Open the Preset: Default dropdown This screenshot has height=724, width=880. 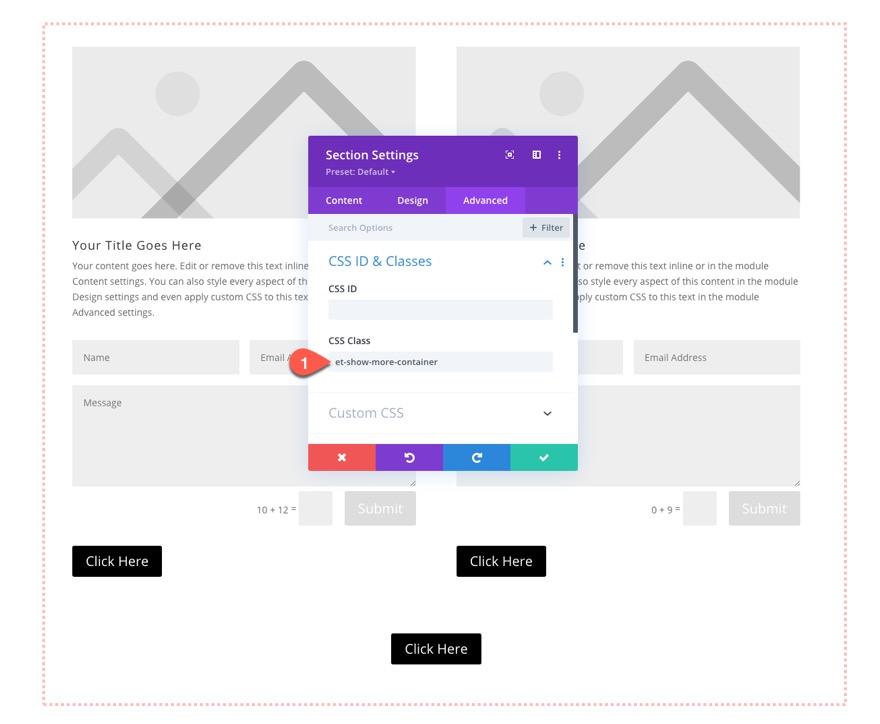[360, 171]
